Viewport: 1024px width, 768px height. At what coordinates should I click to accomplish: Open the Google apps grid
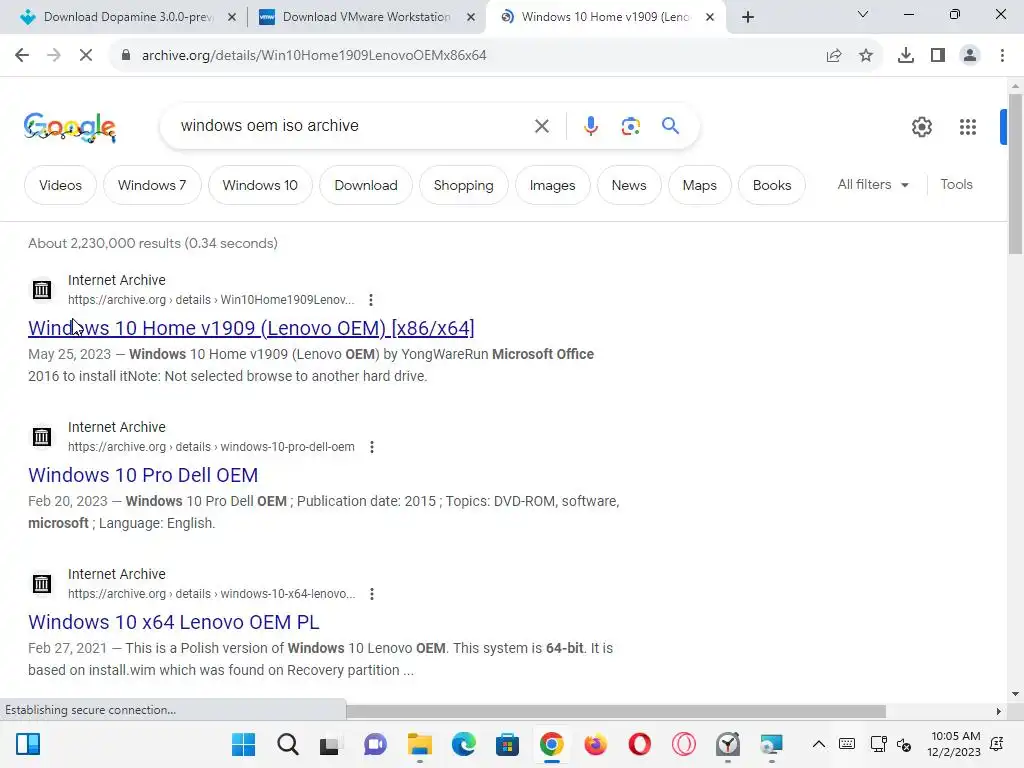(x=968, y=127)
